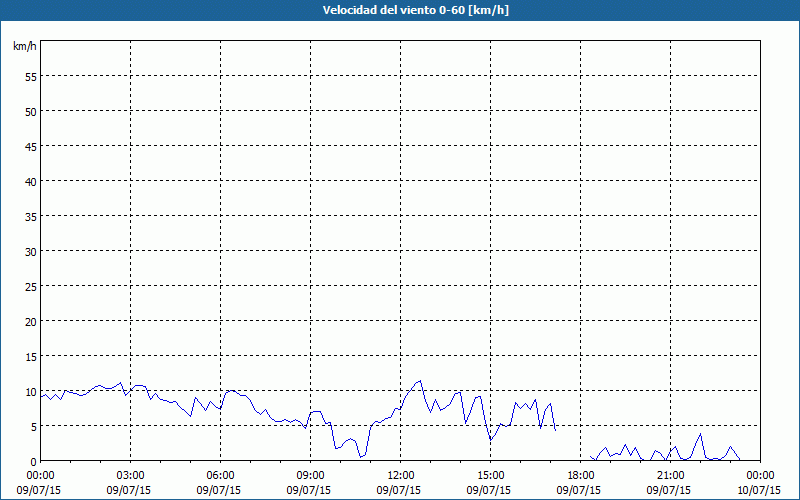Click the 18:00 time label on X axis
The width and height of the screenshot is (800, 500).
coord(581,476)
